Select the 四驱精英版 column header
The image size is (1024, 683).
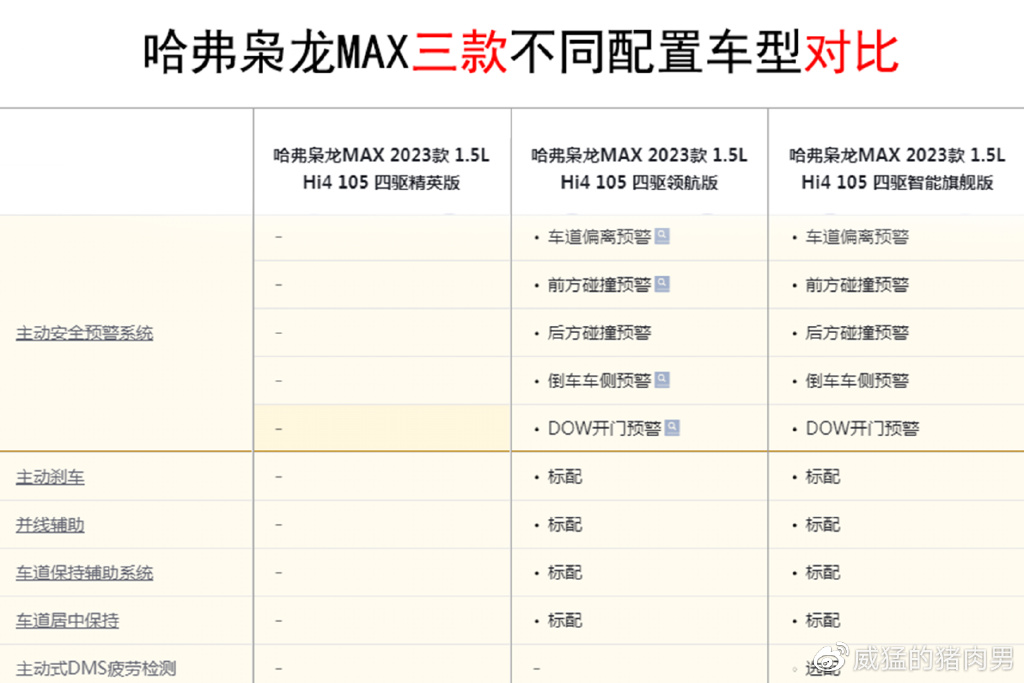coord(381,168)
